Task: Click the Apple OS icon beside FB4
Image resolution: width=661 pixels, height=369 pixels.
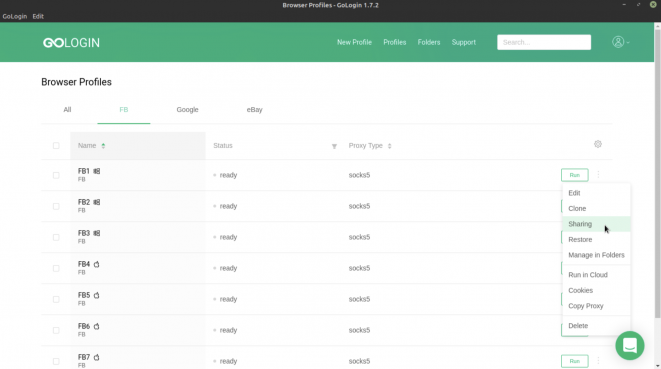Action: (x=97, y=264)
